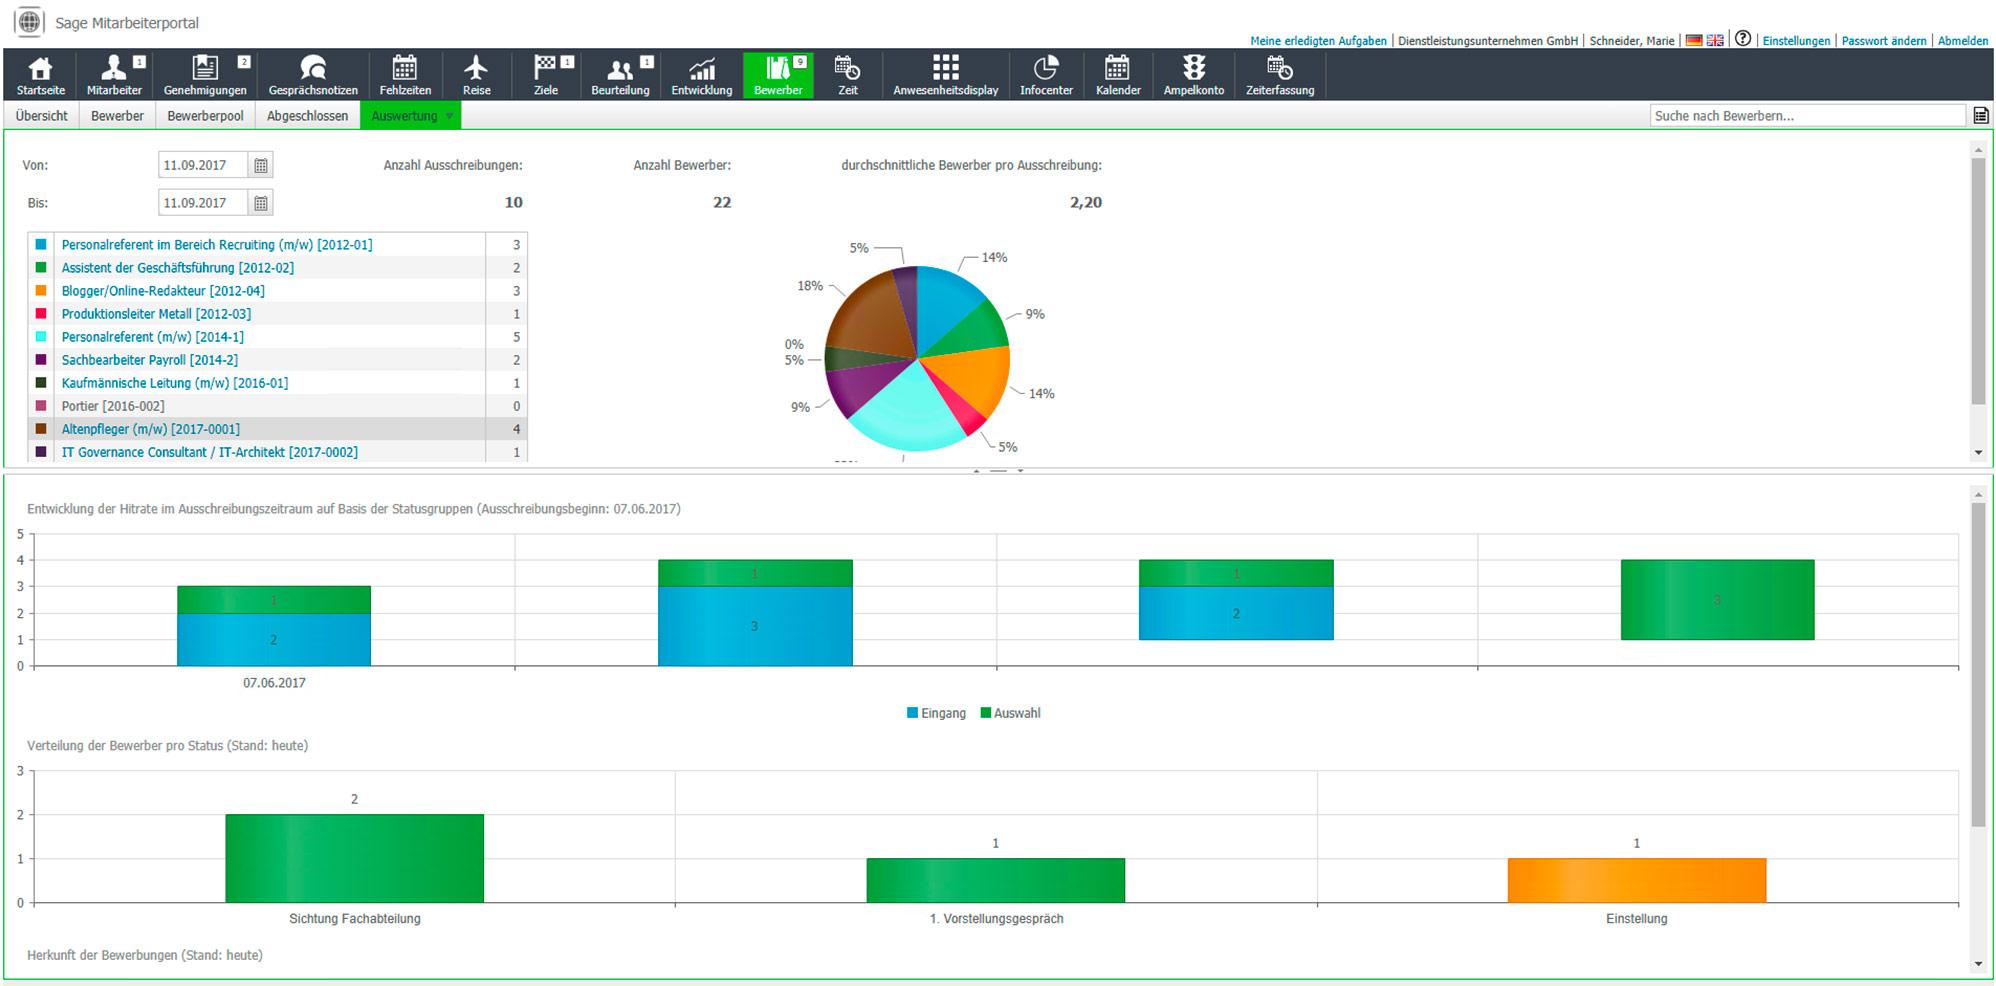Click the Eingang legend entry

(936, 713)
